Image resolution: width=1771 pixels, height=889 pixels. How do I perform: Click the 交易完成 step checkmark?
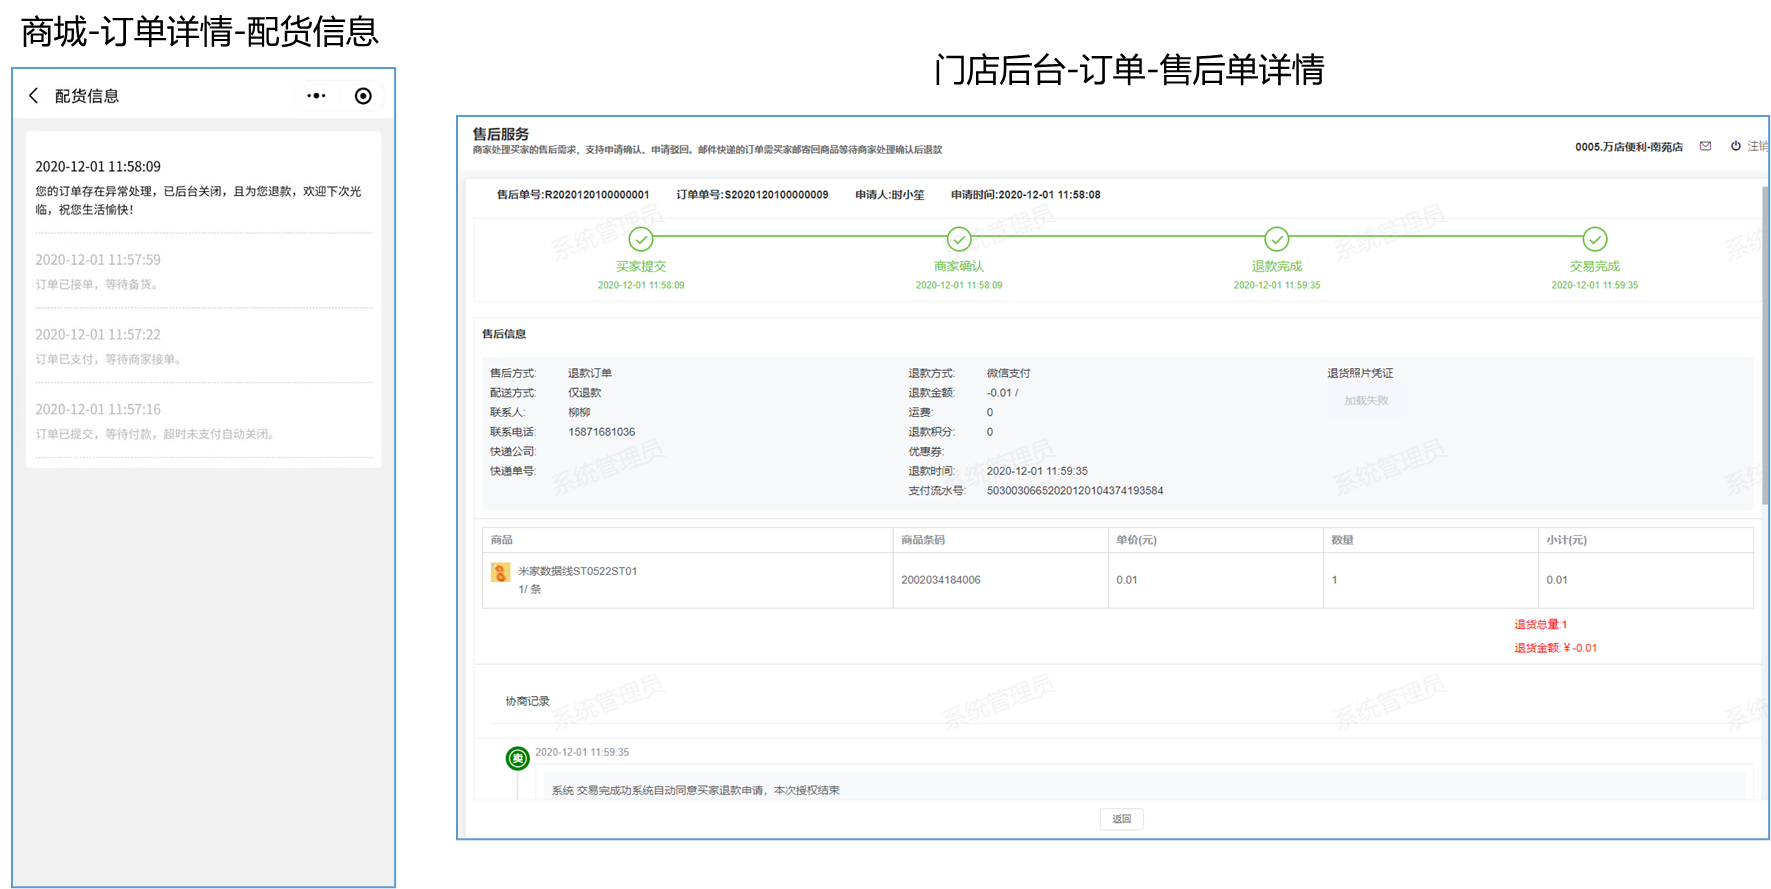coord(1595,239)
